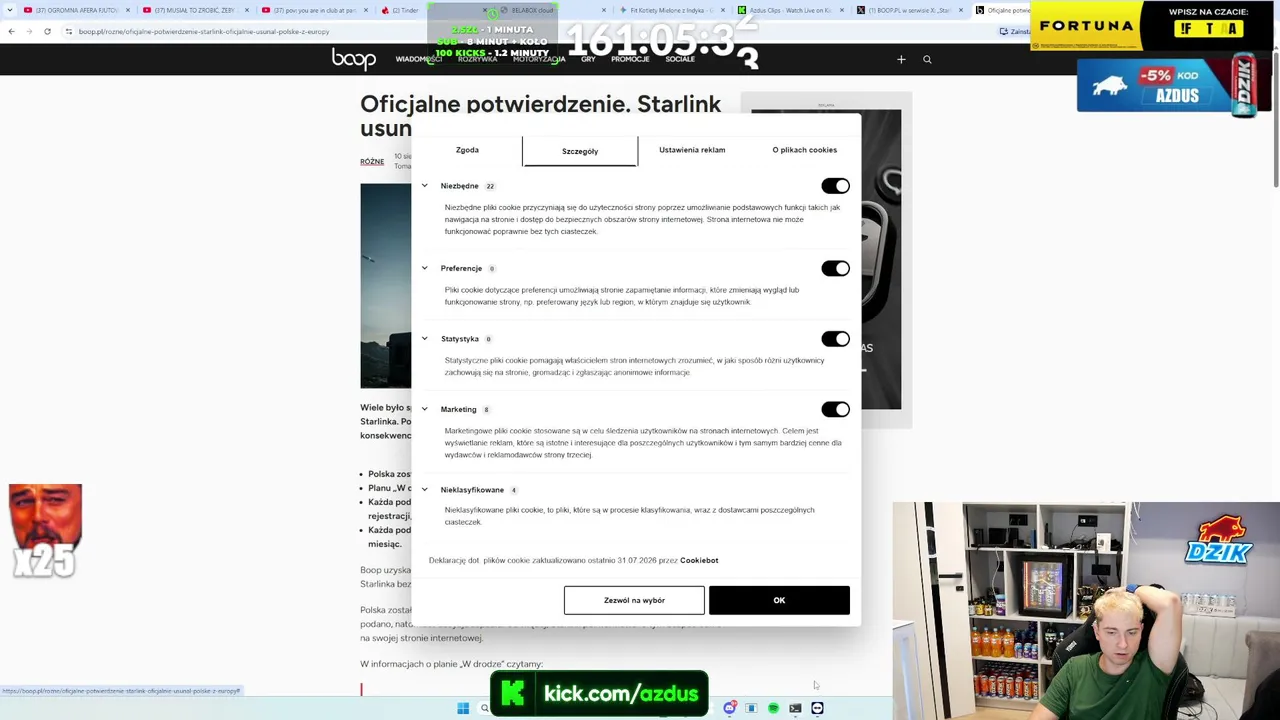The width and height of the screenshot is (1280, 720).
Task: Expand the Nieklasyfikowane category chevron
Action: [425, 490]
